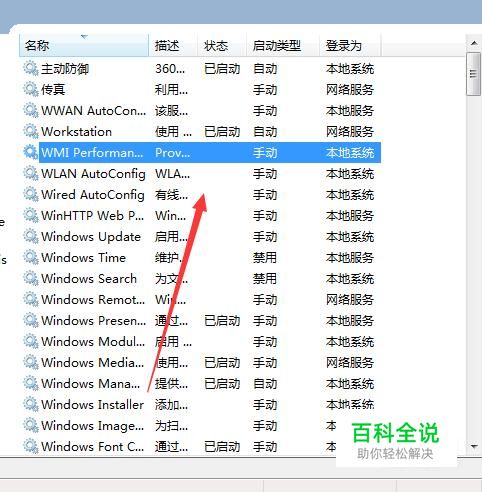Viewport: 482px width, 492px height.
Task: Select the Windows Media service name
Action: tap(92, 363)
